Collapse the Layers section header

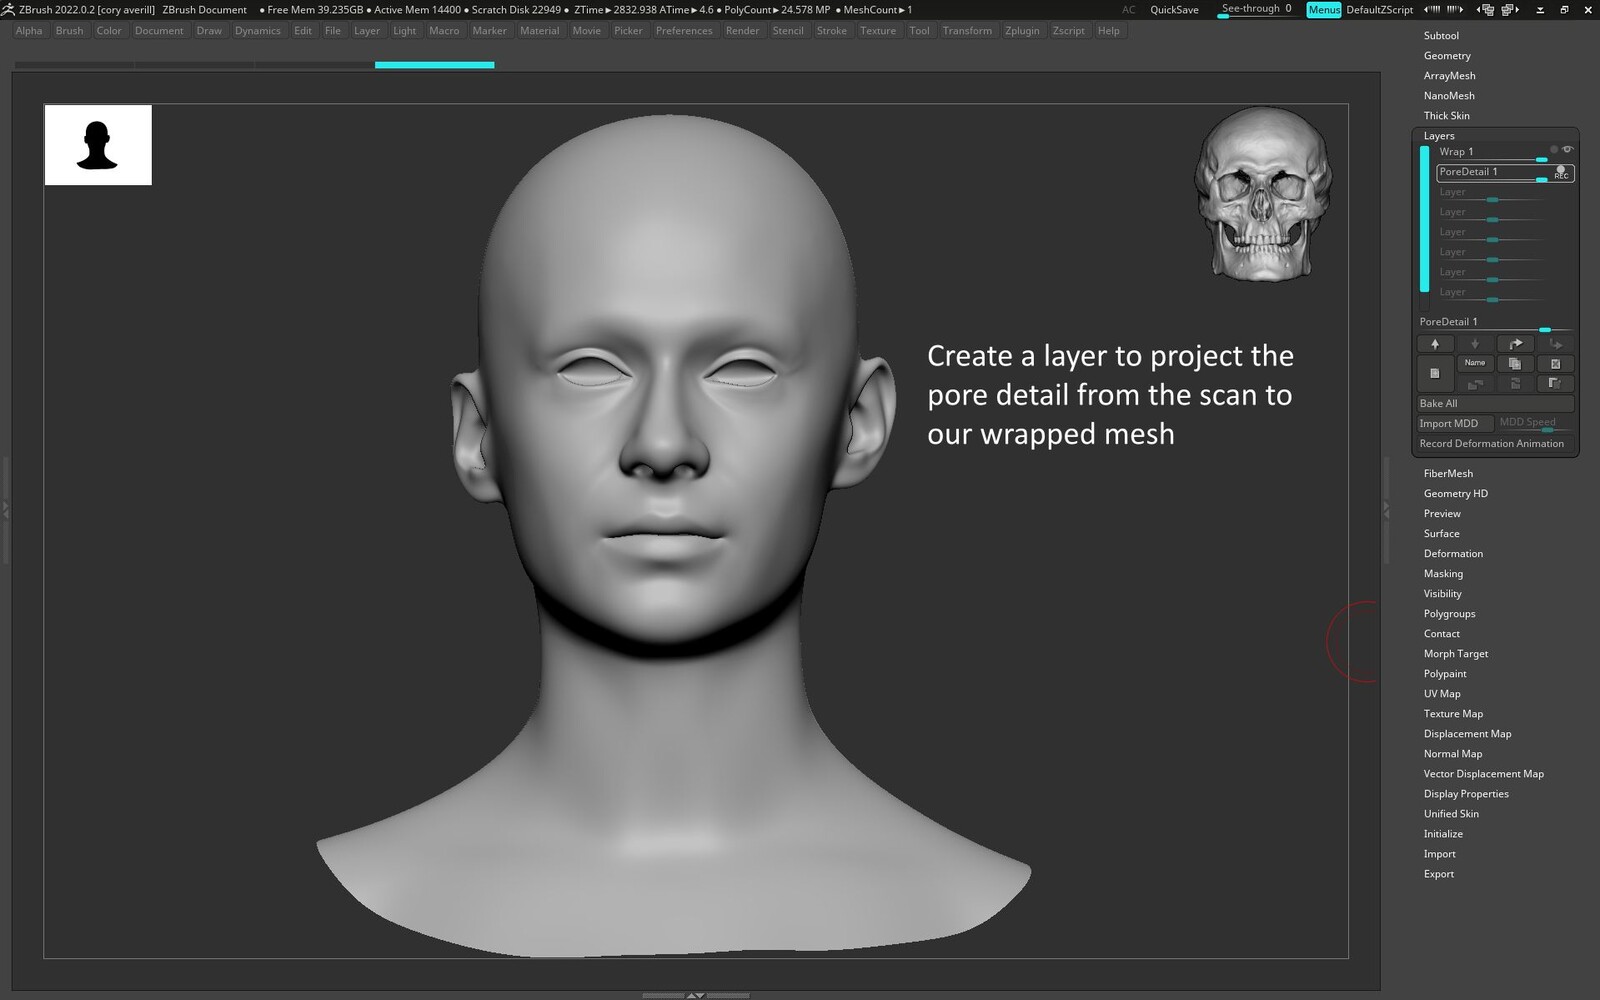(1439, 136)
